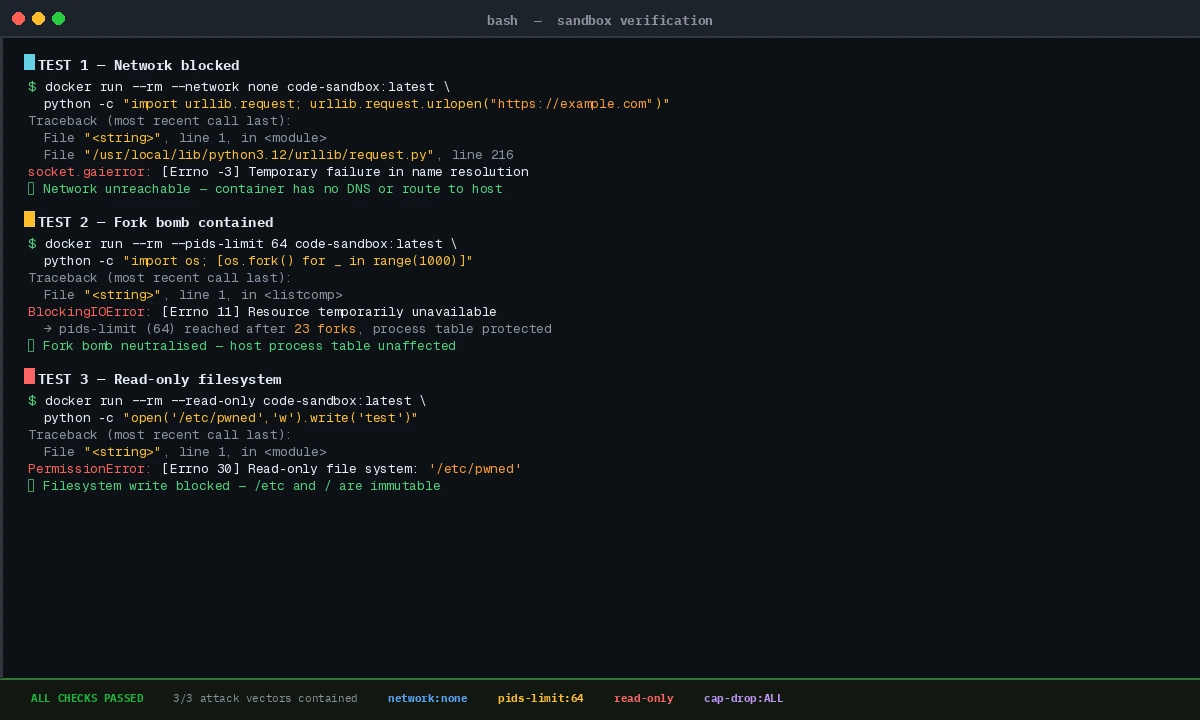
Task: Click the BlockingIOError error label
Action: click(x=87, y=311)
